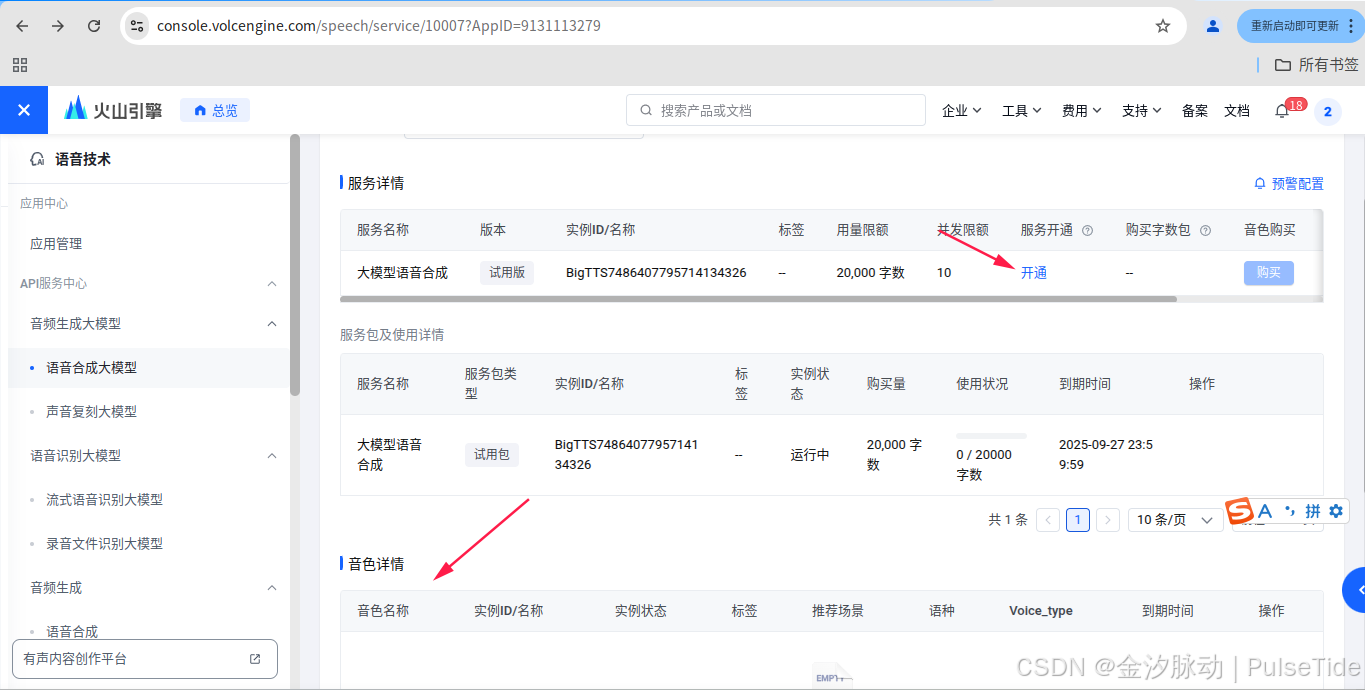Open 应用管理 in the sidebar
The height and width of the screenshot is (690, 1365).
pos(56,244)
